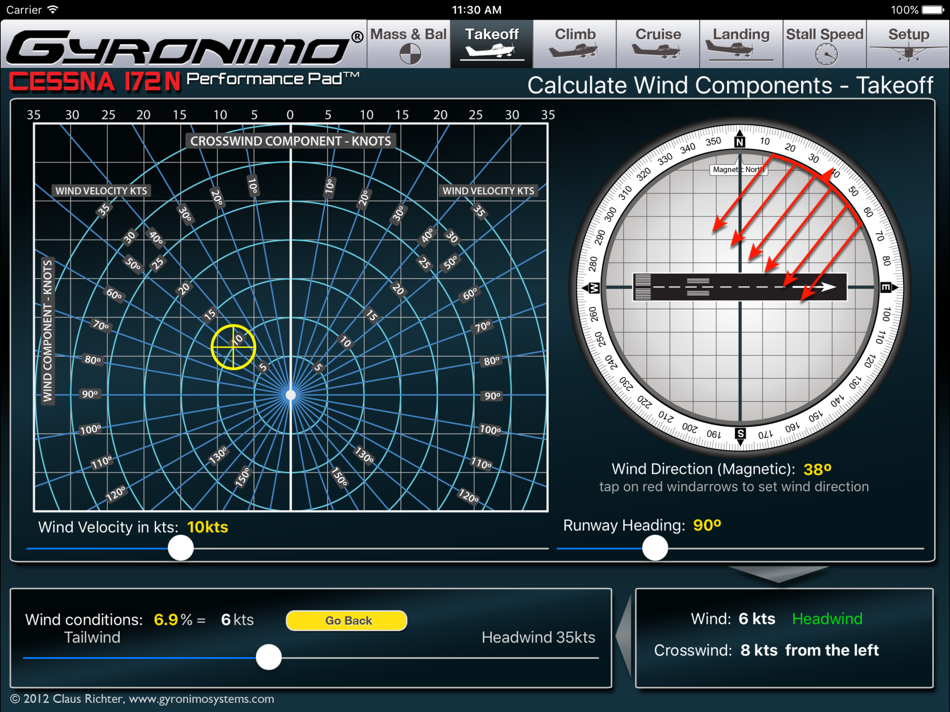Switch to the Climb tab
The width and height of the screenshot is (950, 712).
point(575,44)
